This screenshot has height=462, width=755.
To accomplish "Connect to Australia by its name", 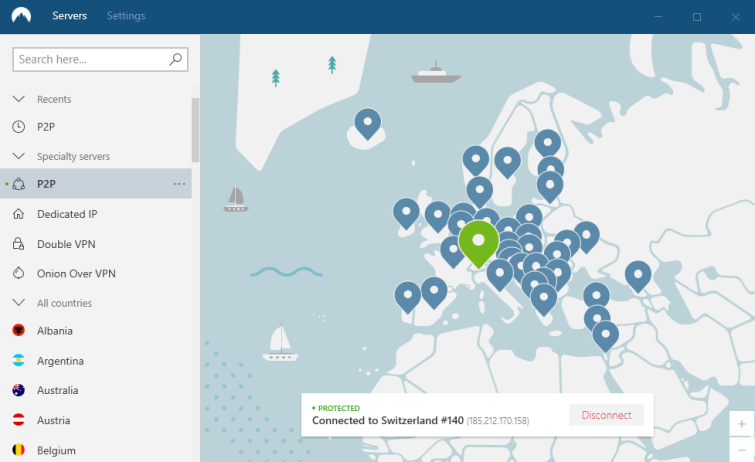I will [x=57, y=390].
